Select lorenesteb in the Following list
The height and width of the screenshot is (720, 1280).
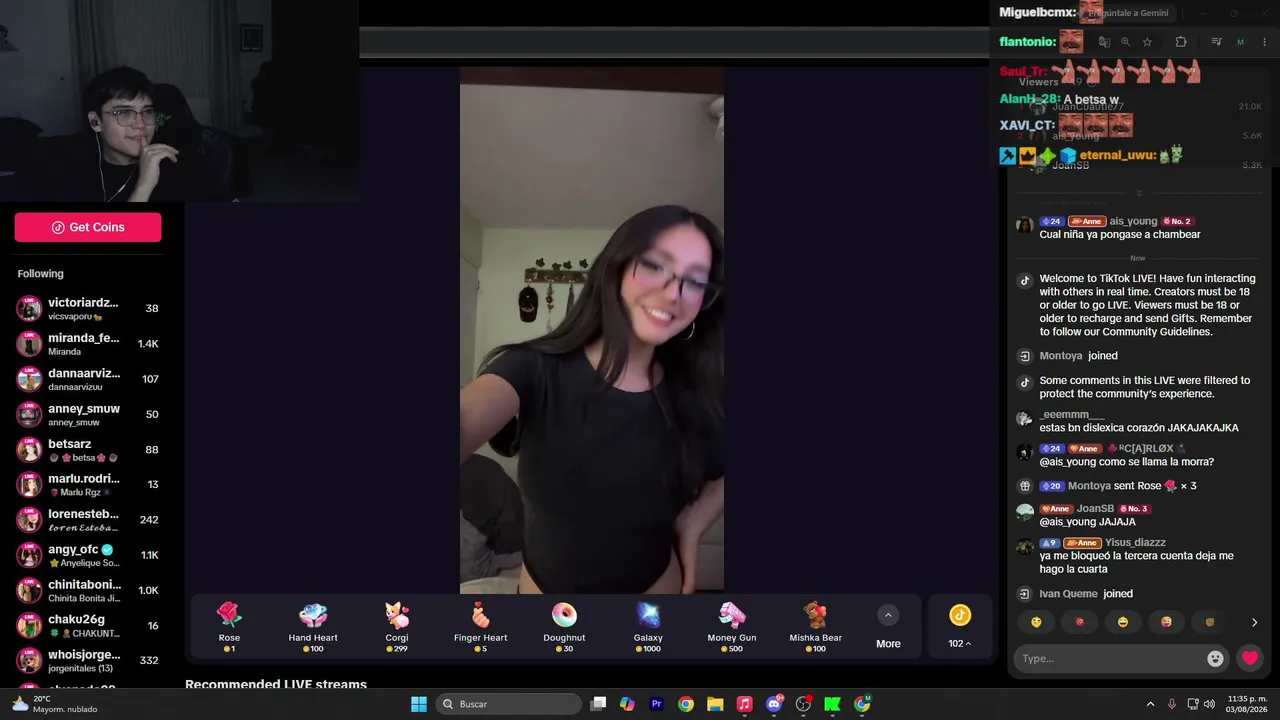pyautogui.click(x=88, y=520)
